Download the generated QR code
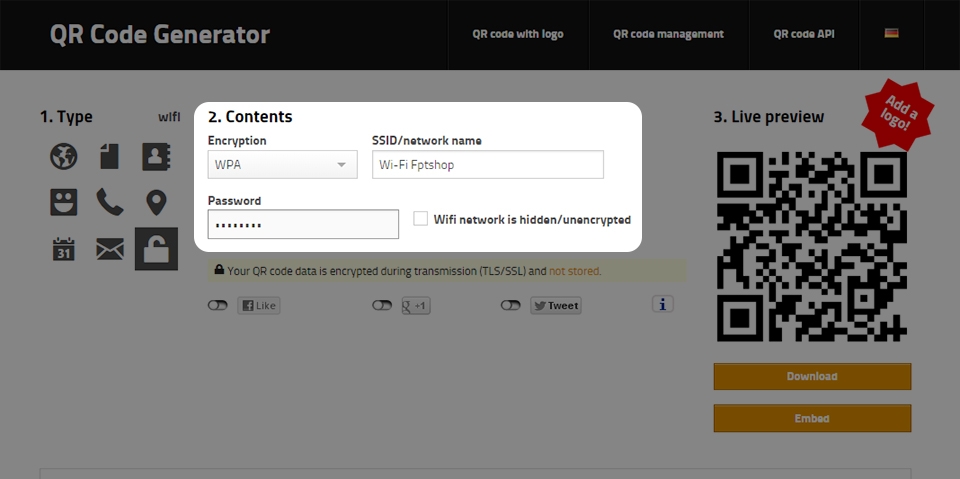This screenshot has width=960, height=479. coord(812,376)
